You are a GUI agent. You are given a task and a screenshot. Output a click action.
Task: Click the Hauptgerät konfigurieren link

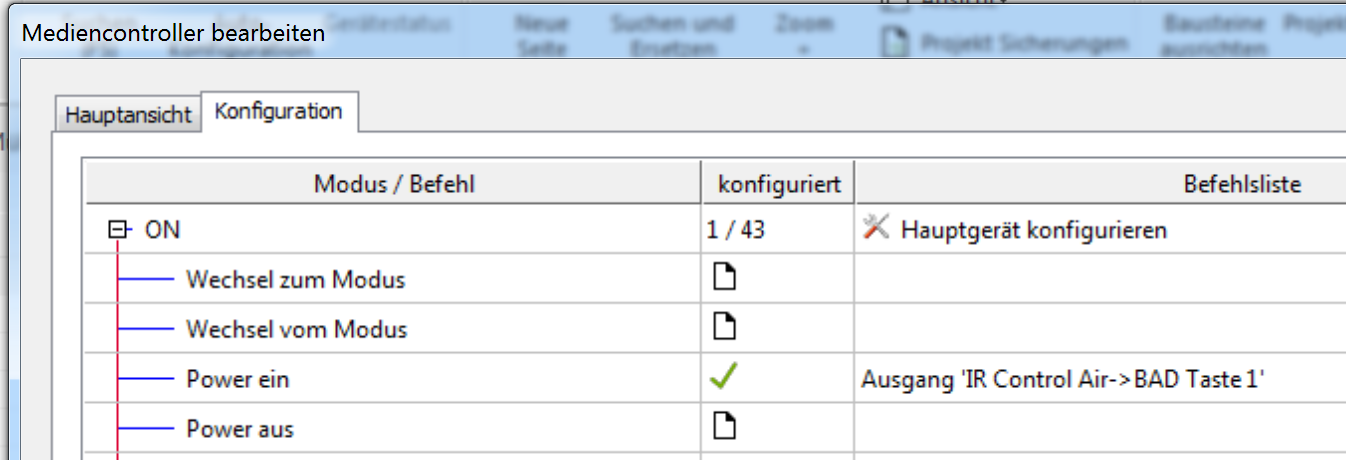[x=1034, y=230]
